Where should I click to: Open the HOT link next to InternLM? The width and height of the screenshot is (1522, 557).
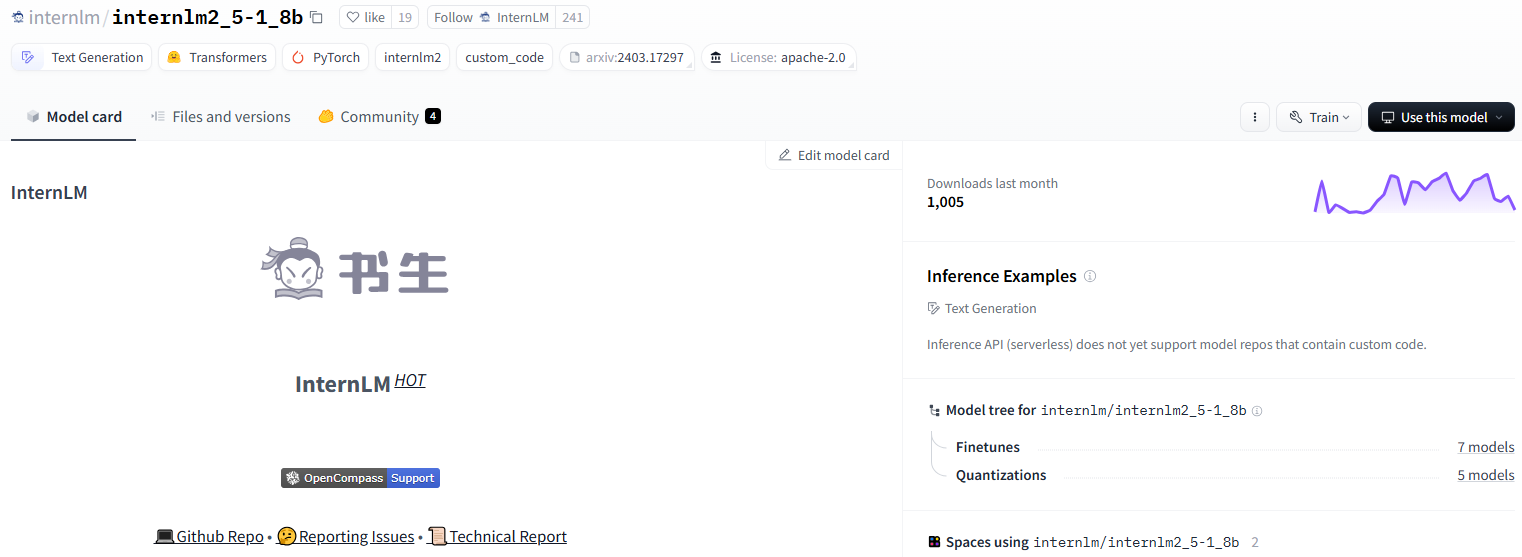[x=410, y=380]
